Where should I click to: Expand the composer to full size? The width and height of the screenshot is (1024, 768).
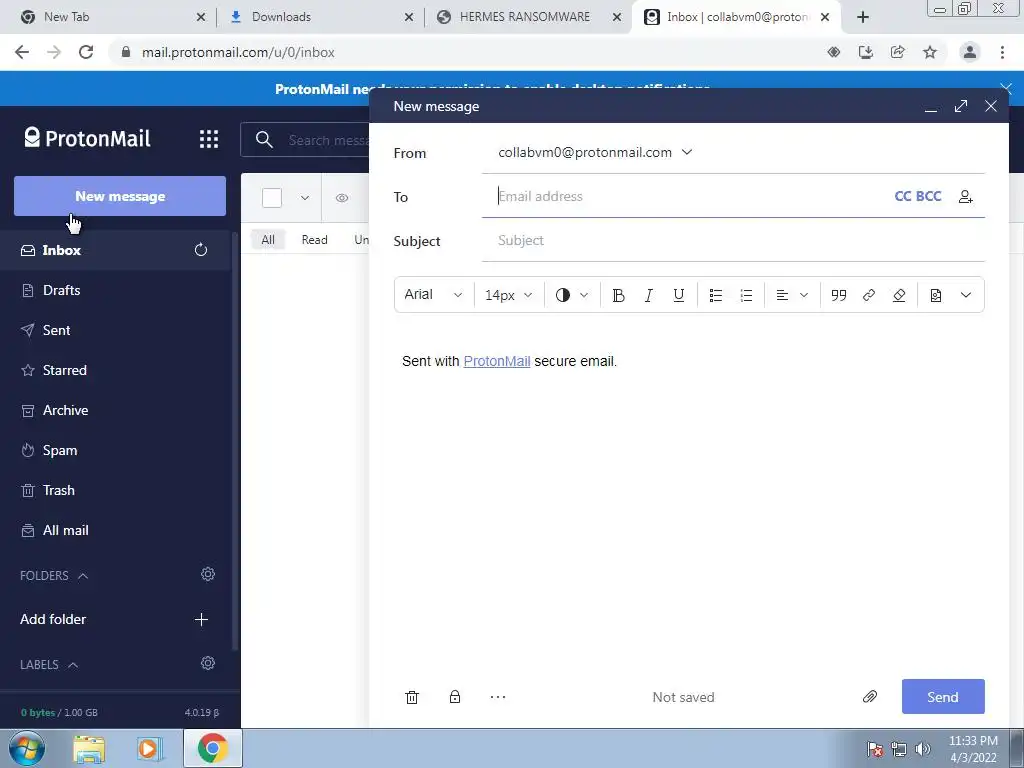tap(961, 106)
